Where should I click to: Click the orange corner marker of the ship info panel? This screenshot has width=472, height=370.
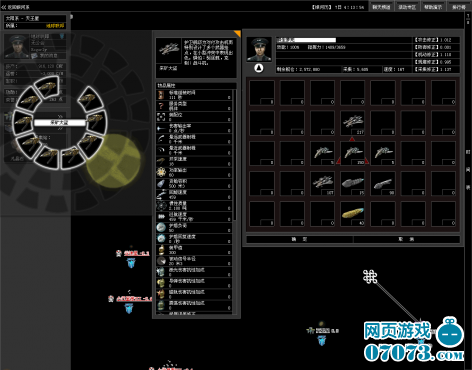click(x=237, y=33)
